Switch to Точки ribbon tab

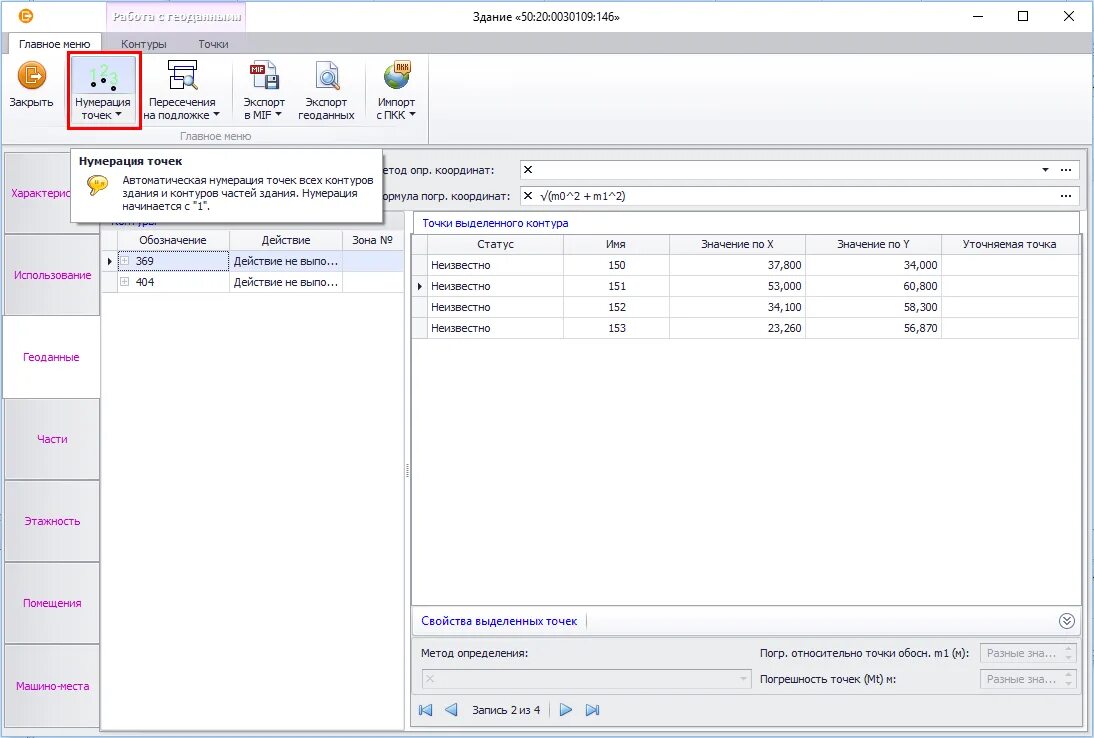click(x=213, y=44)
